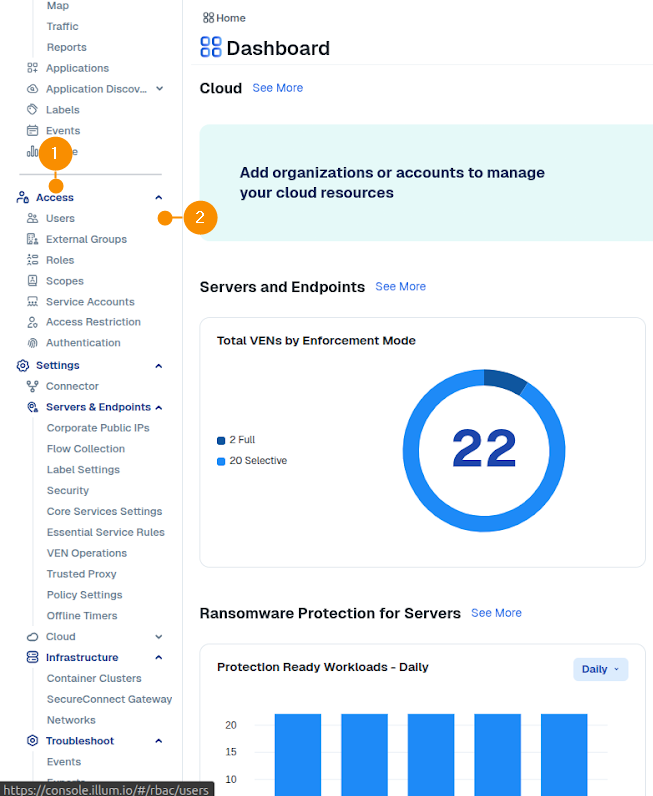Click the 2 Full legend swatch

tap(221, 440)
